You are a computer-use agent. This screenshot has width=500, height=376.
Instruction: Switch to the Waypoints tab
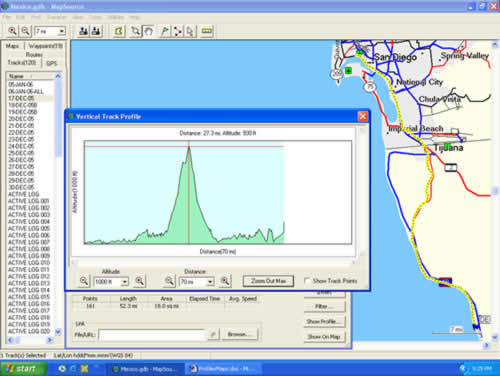[x=46, y=46]
